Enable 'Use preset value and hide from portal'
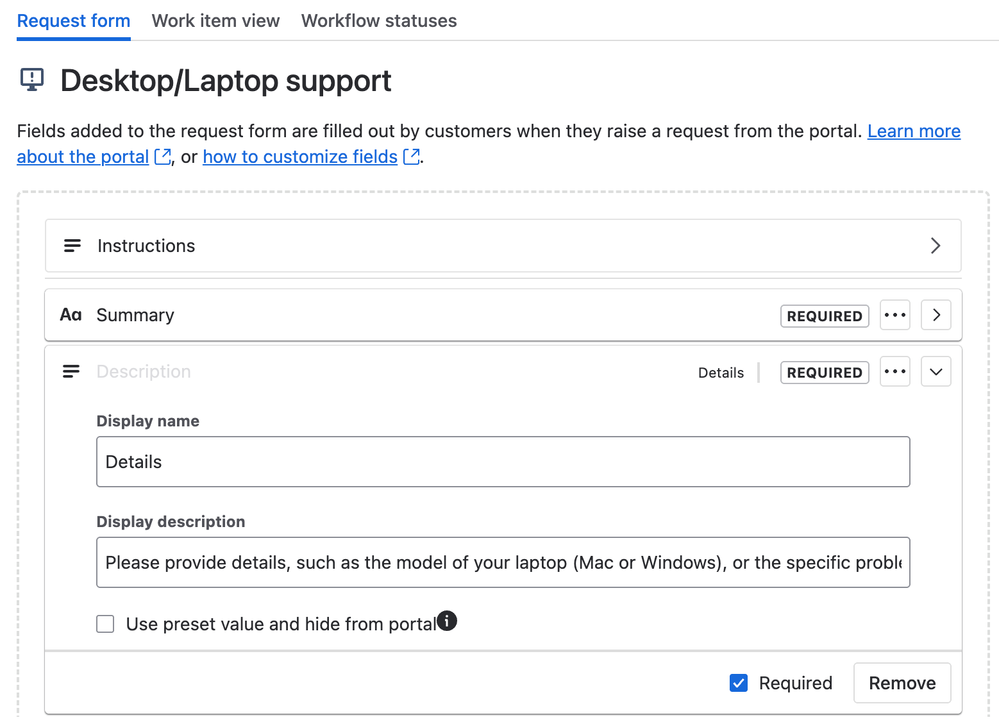This screenshot has height=722, width=999. click(105, 624)
